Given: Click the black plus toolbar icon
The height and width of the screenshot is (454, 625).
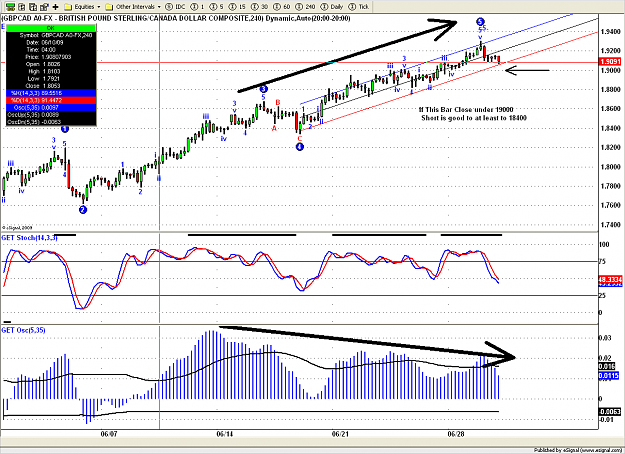Looking at the screenshot, I should (55, 6).
